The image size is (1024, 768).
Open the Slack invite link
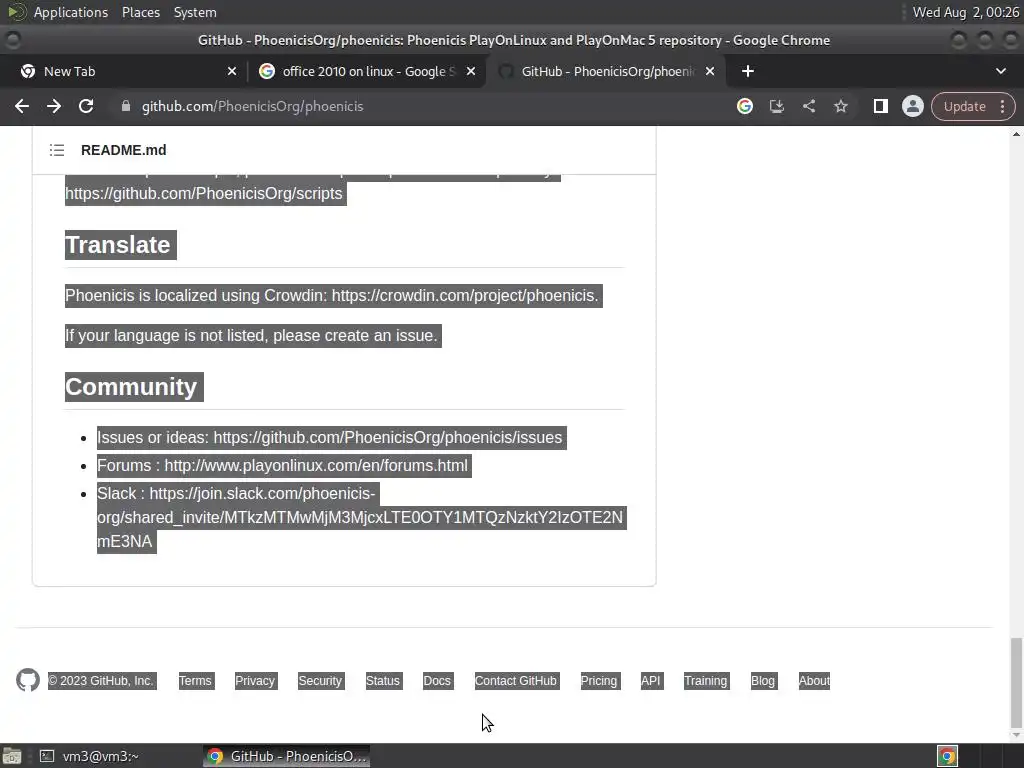click(x=360, y=517)
